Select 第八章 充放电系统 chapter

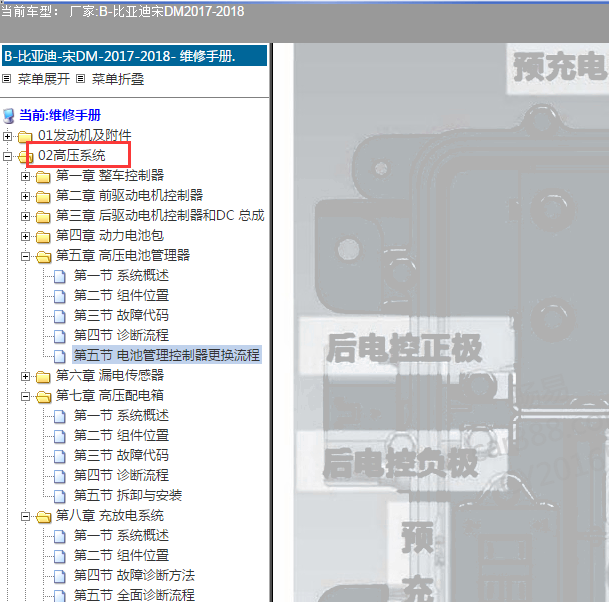[x=110, y=515]
